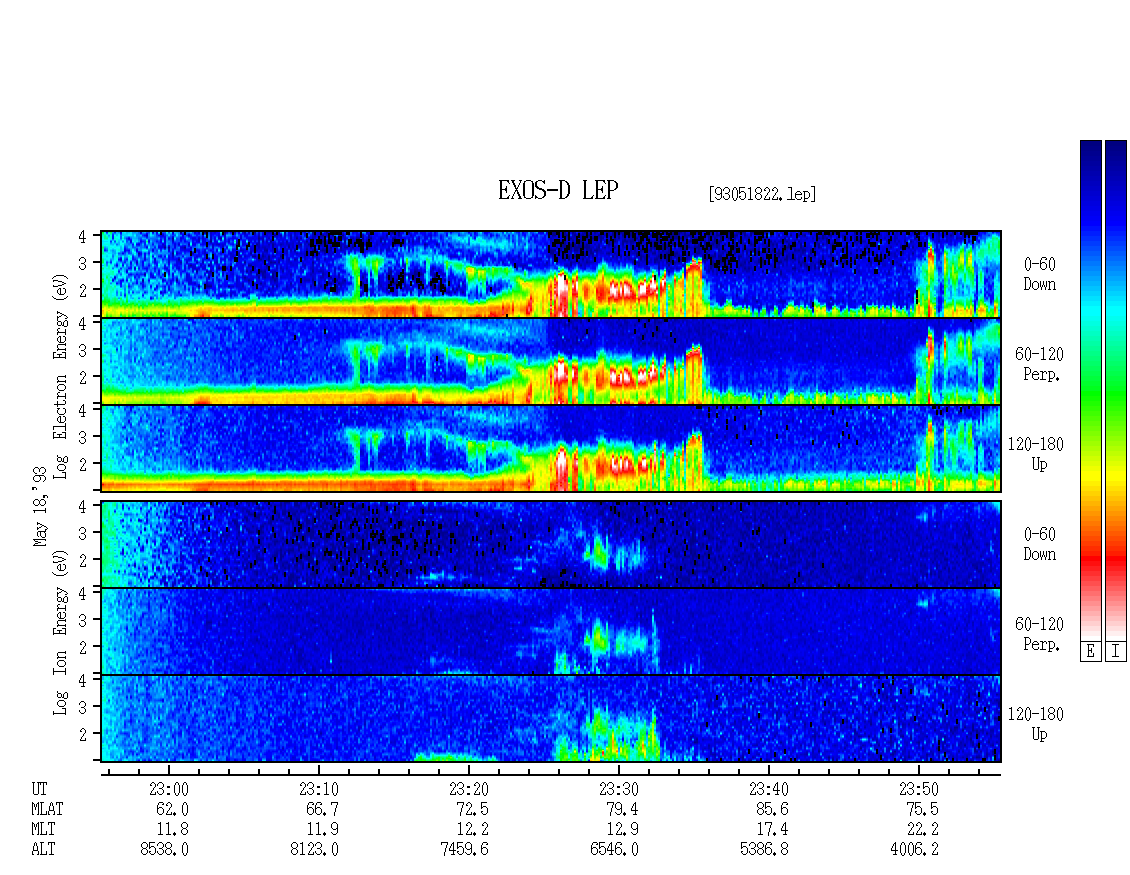Click the electron 120-180 Up spectrogram panel
1130x875 pixels.
[551, 448]
